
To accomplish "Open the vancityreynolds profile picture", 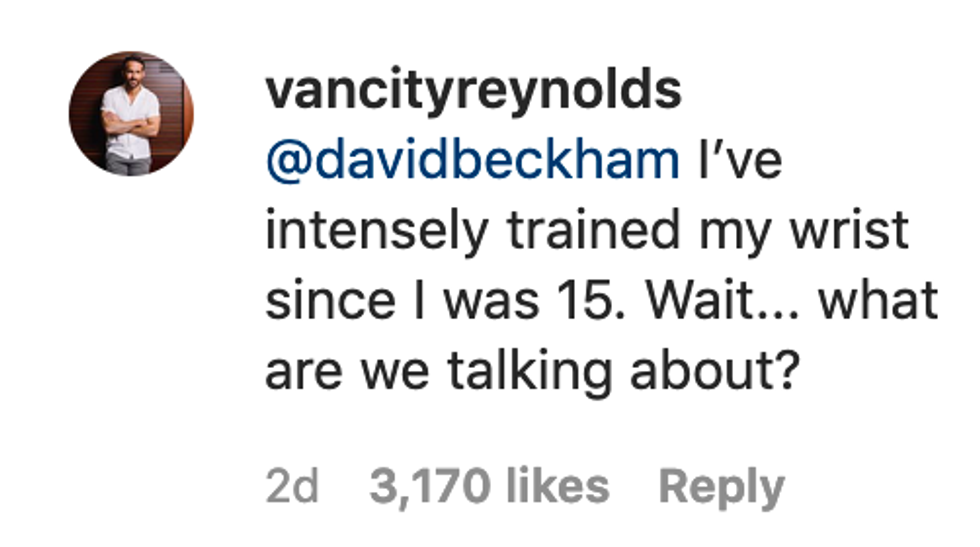I will [130, 113].
